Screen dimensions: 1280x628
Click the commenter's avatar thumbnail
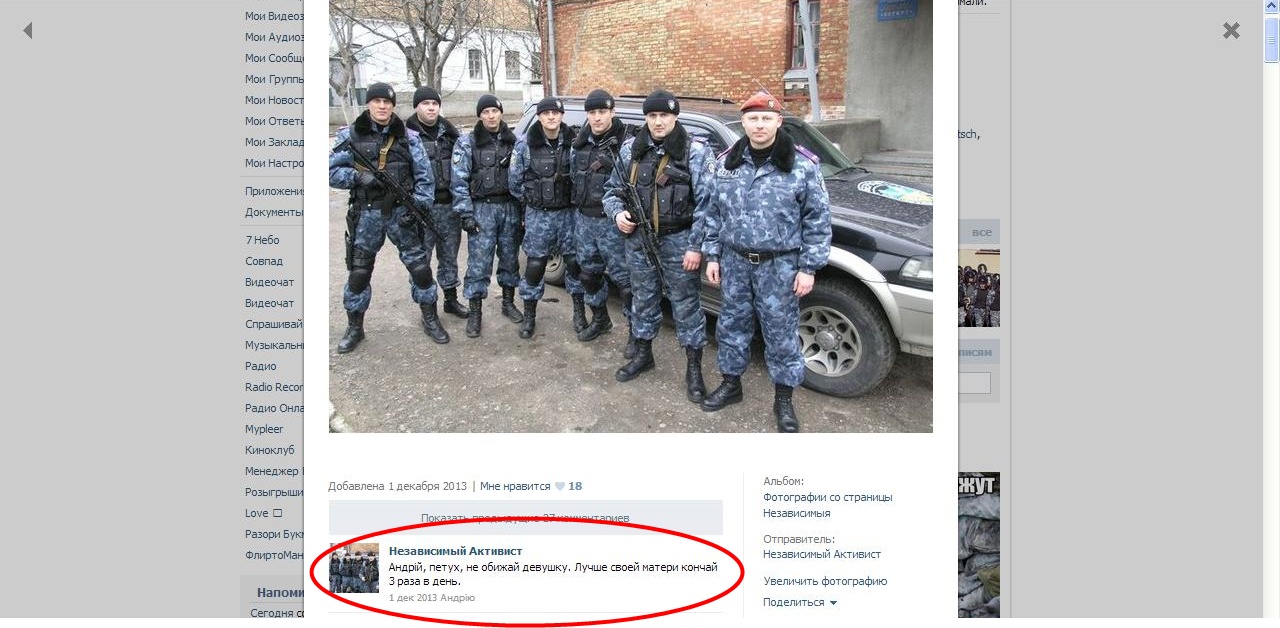click(x=354, y=568)
